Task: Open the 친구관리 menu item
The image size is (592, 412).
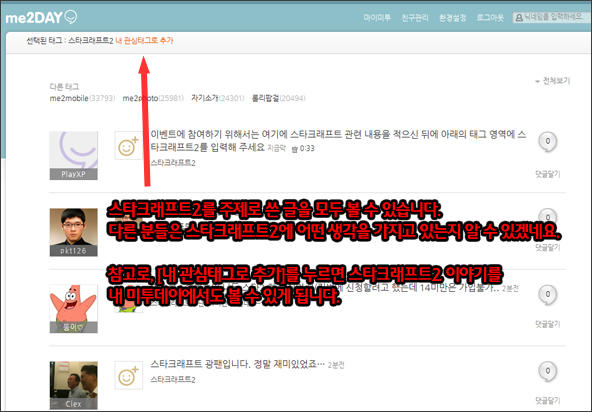Action: tap(415, 18)
